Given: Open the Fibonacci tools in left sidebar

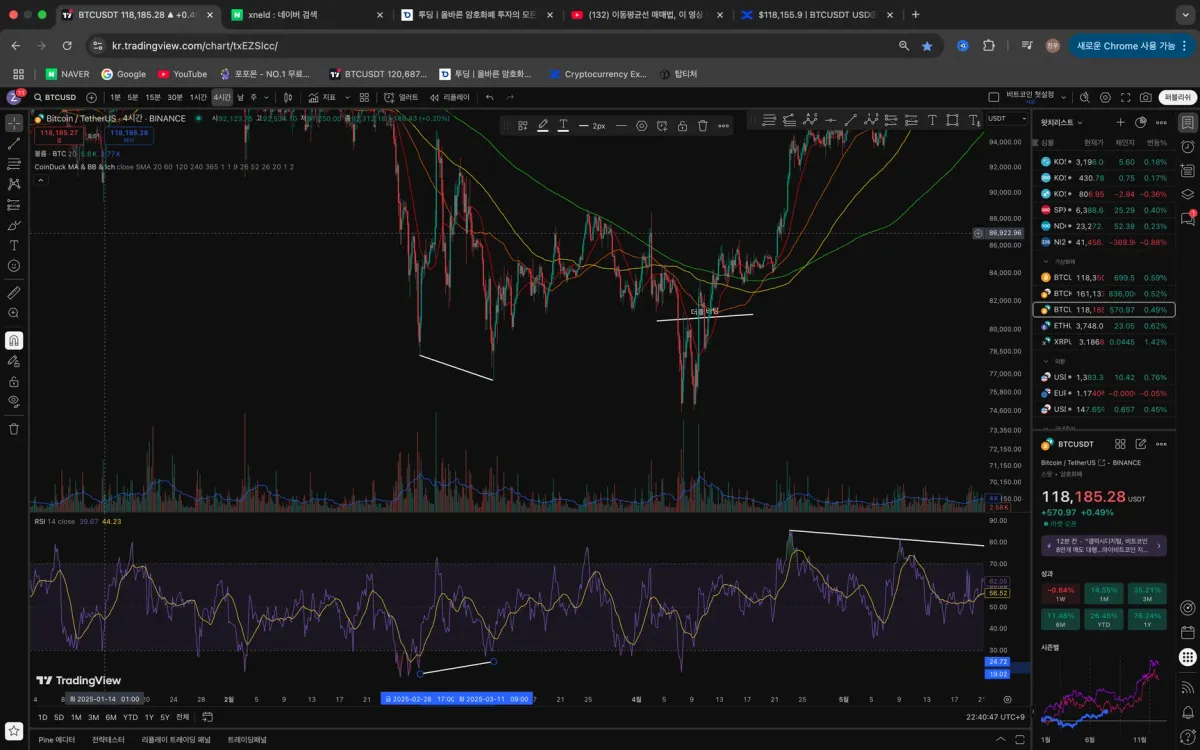Looking at the screenshot, I should pyautogui.click(x=14, y=164).
